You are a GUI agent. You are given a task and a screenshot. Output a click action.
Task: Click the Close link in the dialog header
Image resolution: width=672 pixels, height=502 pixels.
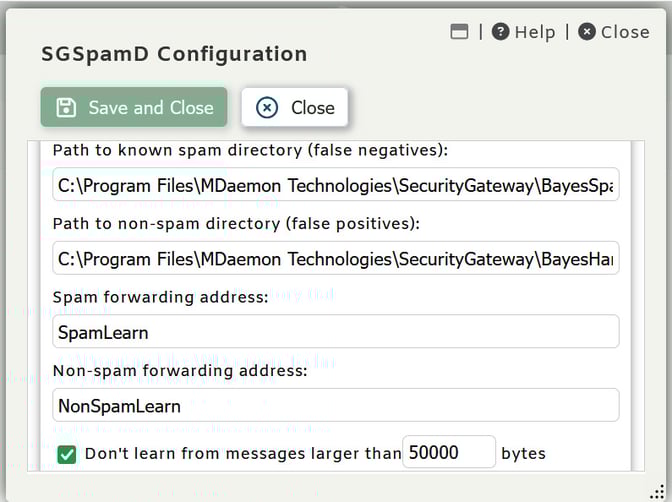[614, 32]
